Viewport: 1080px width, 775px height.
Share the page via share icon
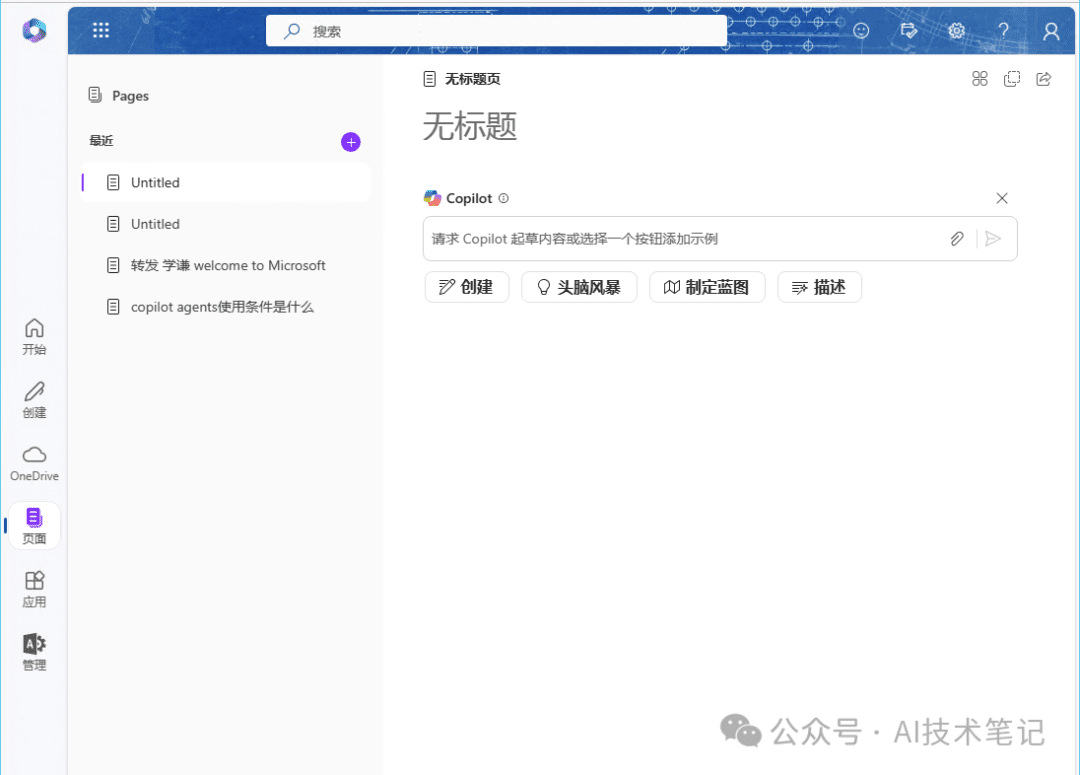[x=1044, y=79]
